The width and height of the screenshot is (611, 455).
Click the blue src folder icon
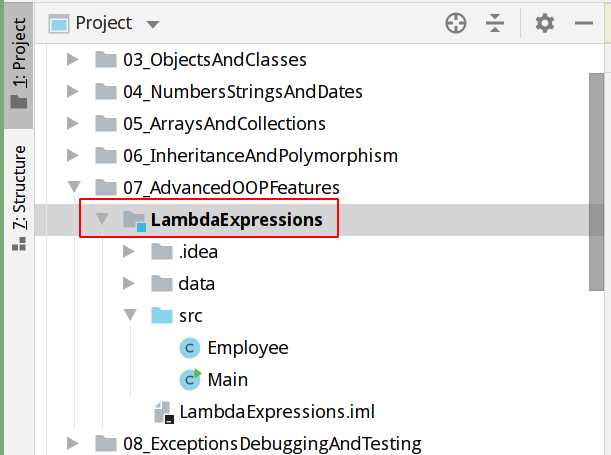[162, 316]
